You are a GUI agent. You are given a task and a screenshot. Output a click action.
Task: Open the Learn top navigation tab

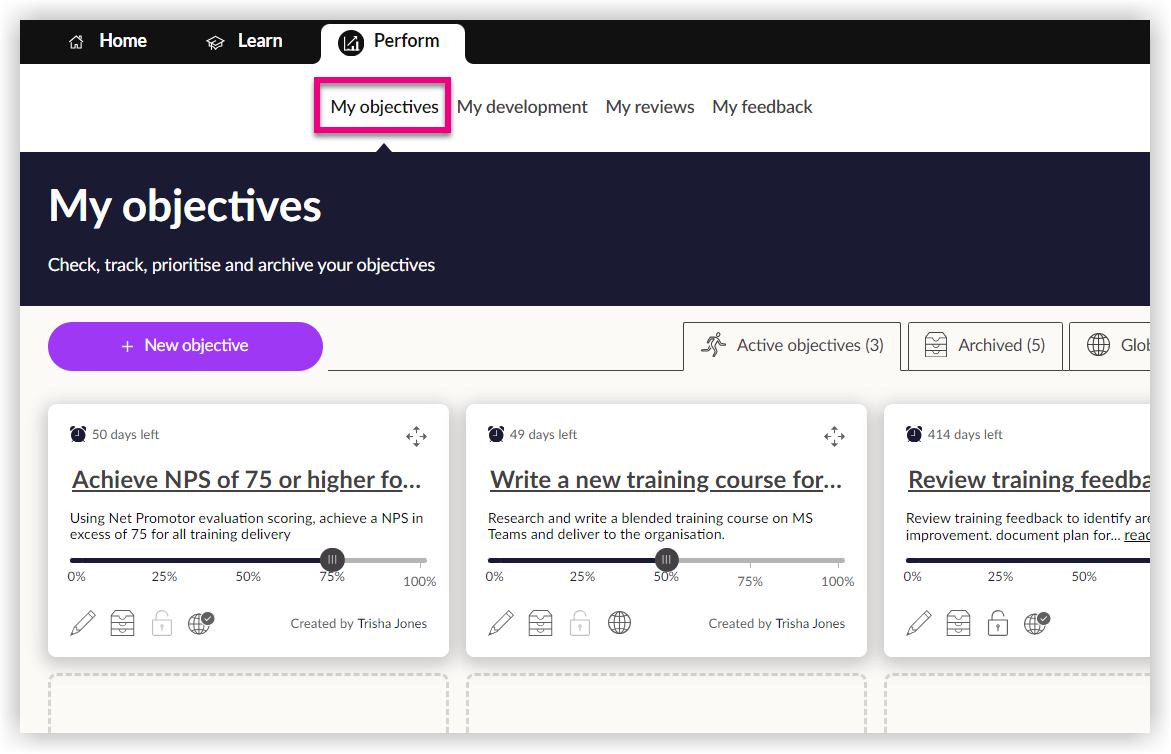(245, 42)
